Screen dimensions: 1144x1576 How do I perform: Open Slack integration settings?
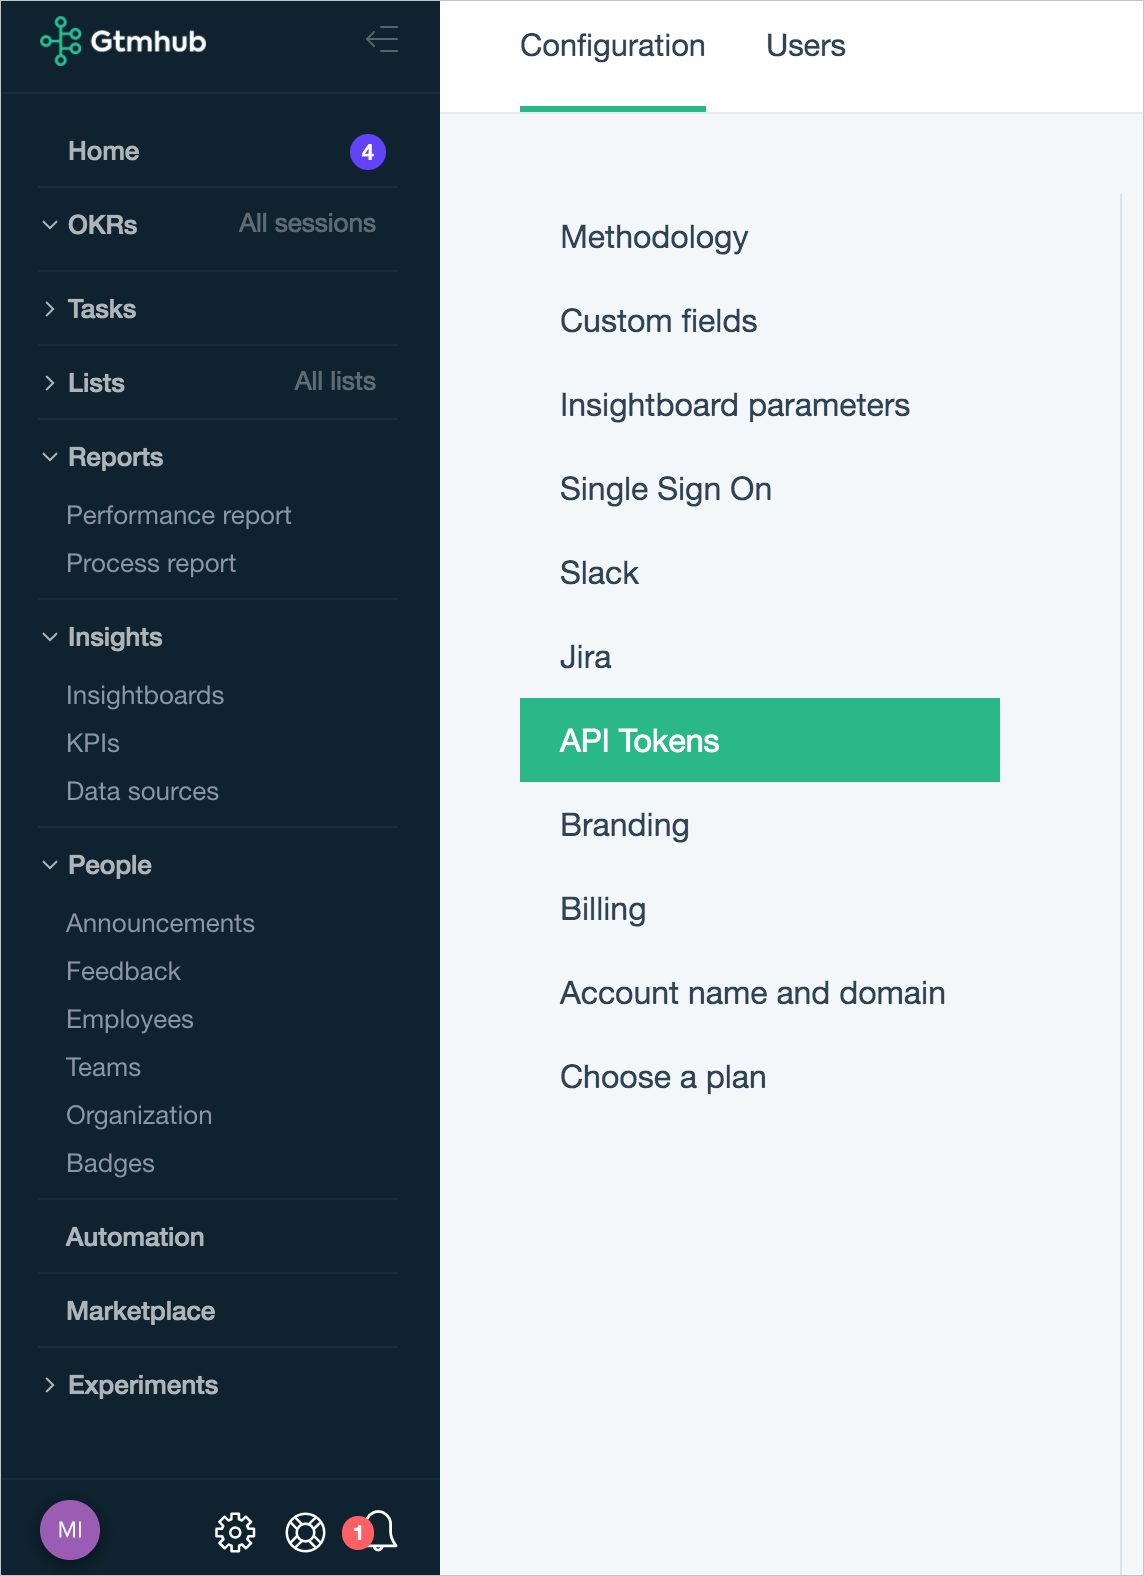[599, 573]
